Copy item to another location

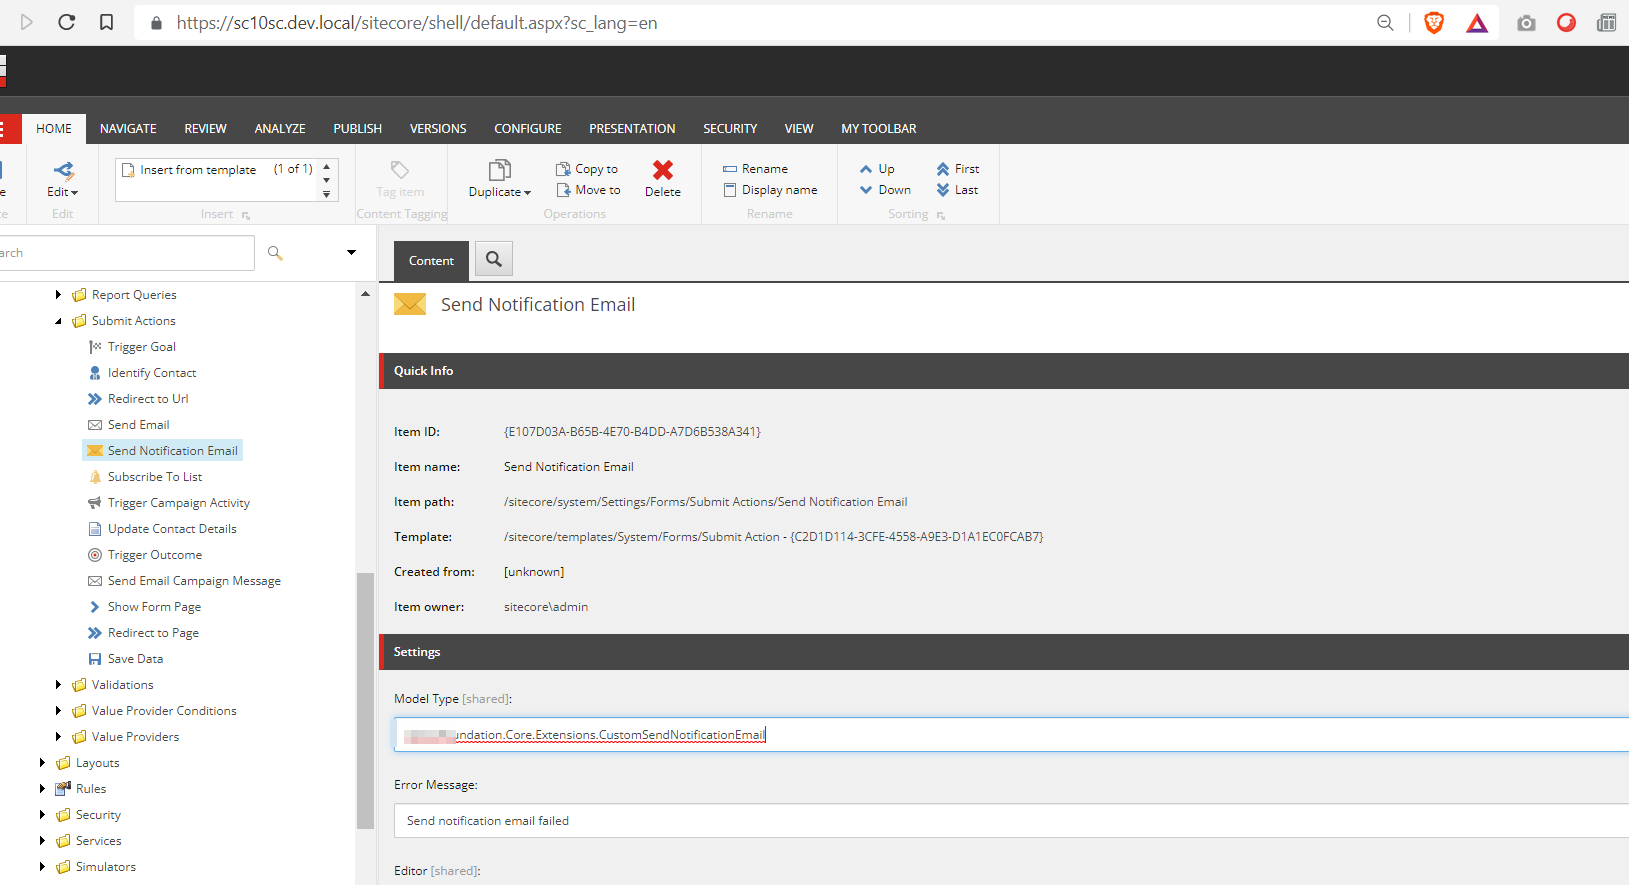pos(587,169)
